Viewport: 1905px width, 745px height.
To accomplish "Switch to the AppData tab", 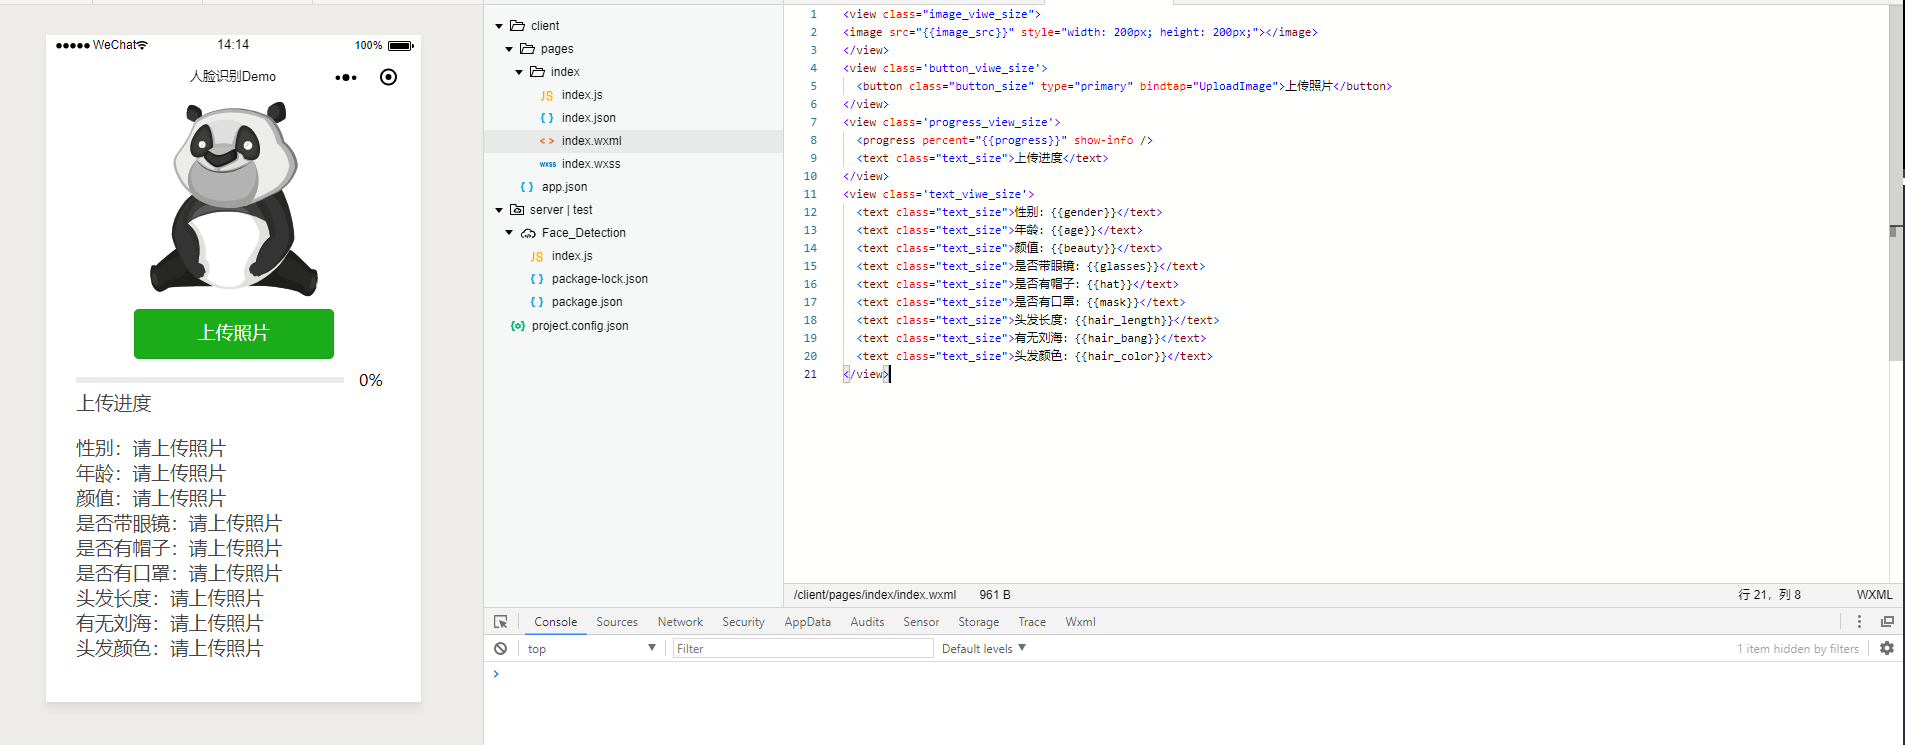I will (x=807, y=622).
